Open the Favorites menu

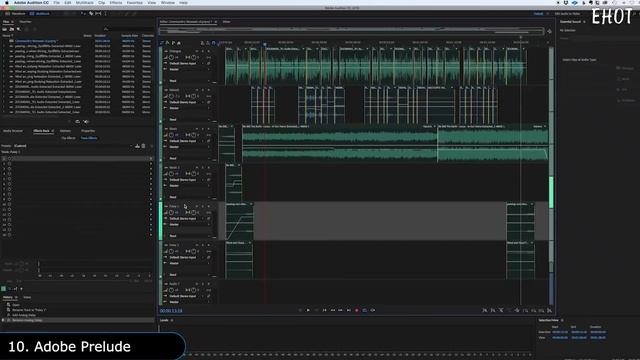click(x=134, y=2)
